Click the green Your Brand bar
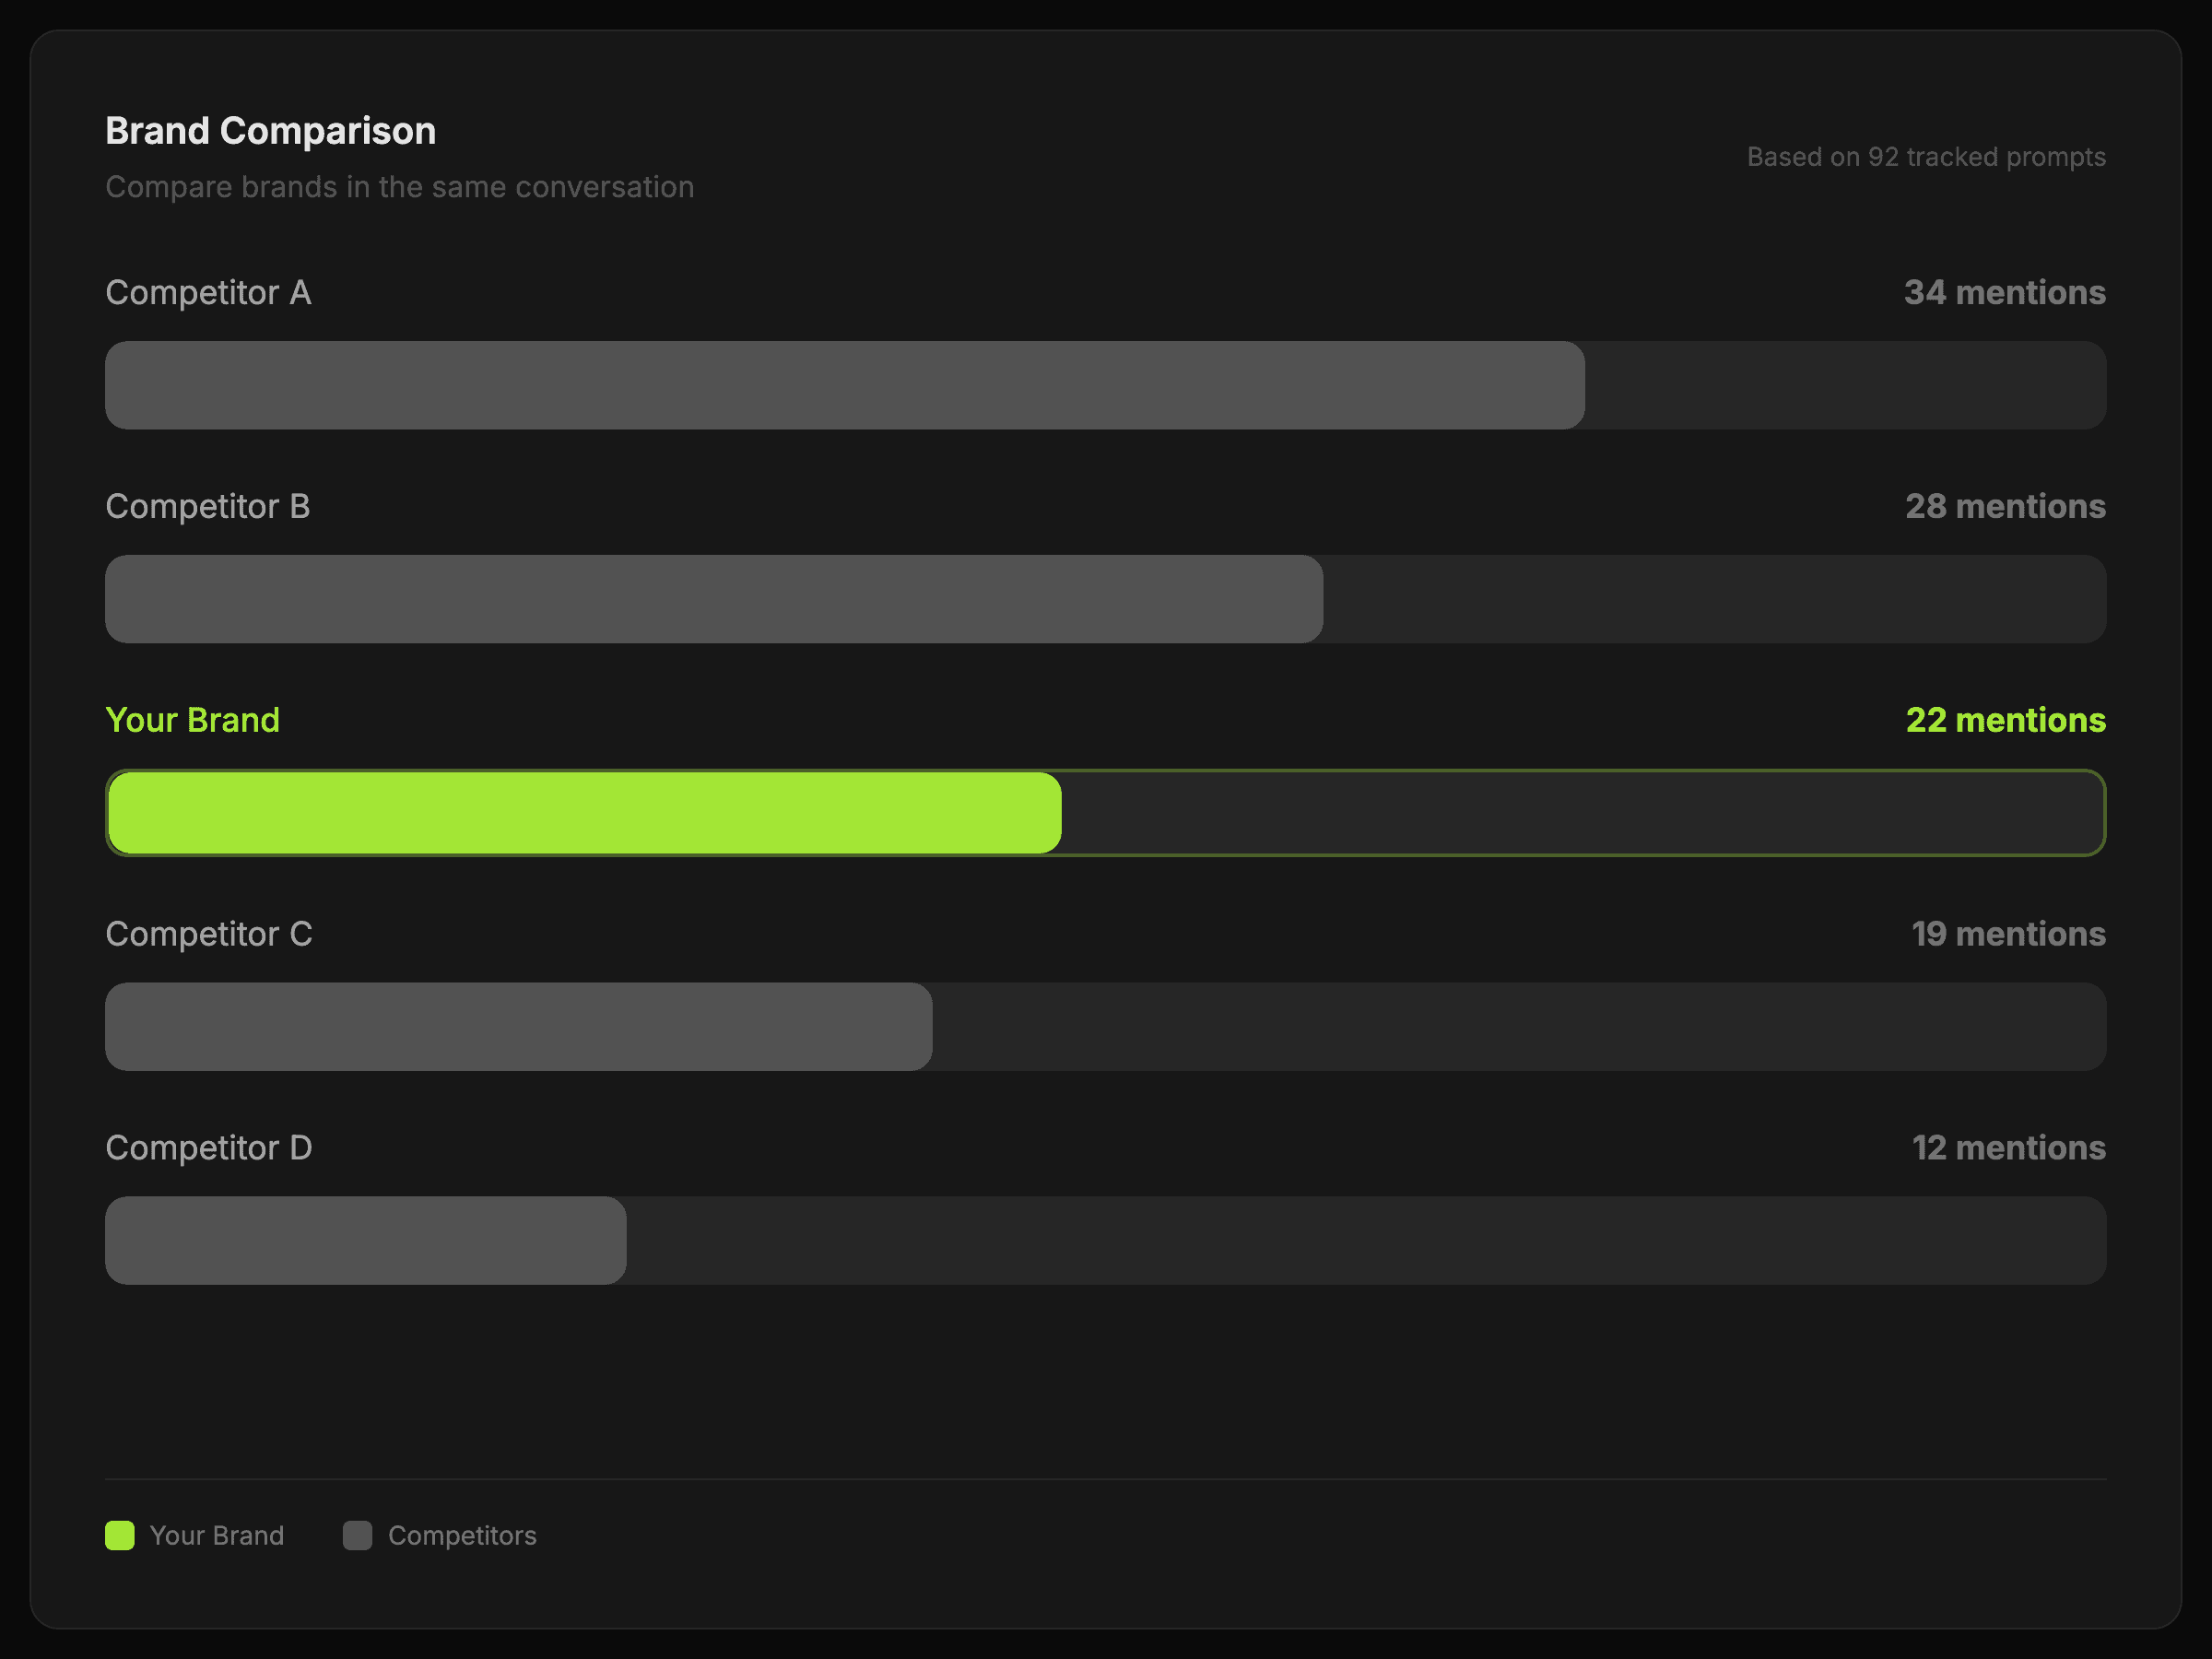This screenshot has height=1659, width=2212. coord(585,813)
